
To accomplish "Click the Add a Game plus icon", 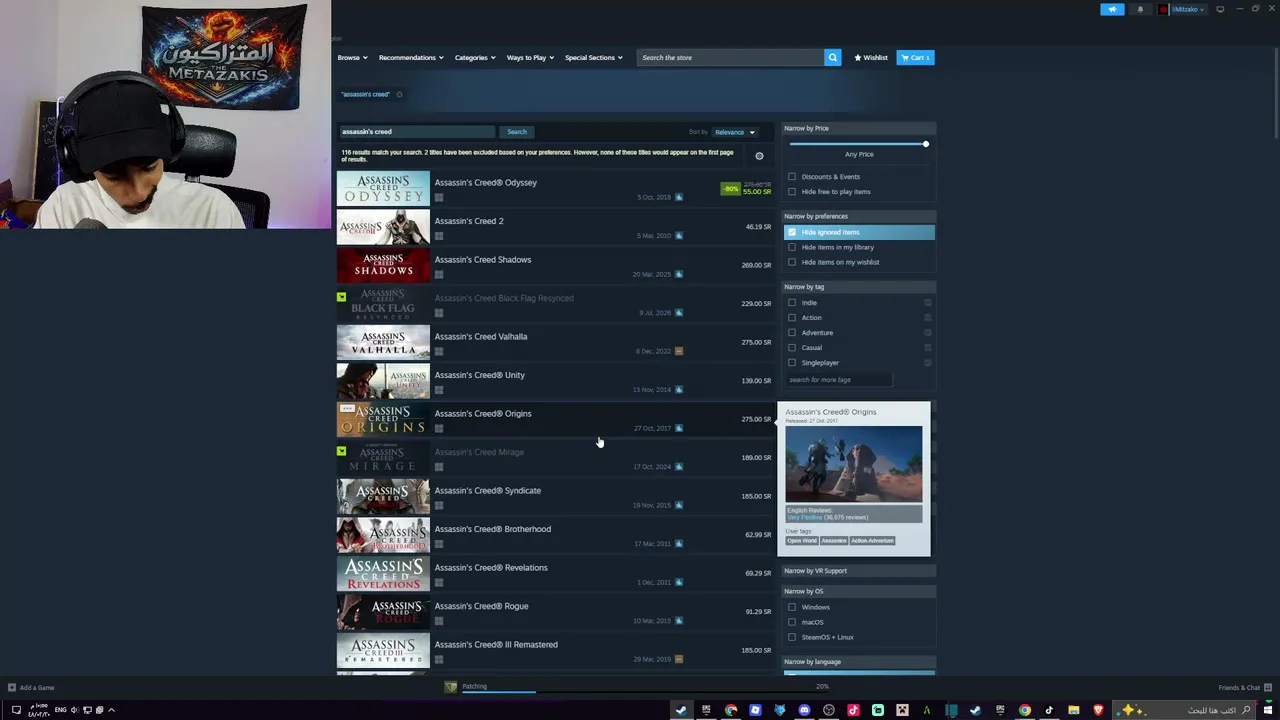I will pyautogui.click(x=12, y=688).
